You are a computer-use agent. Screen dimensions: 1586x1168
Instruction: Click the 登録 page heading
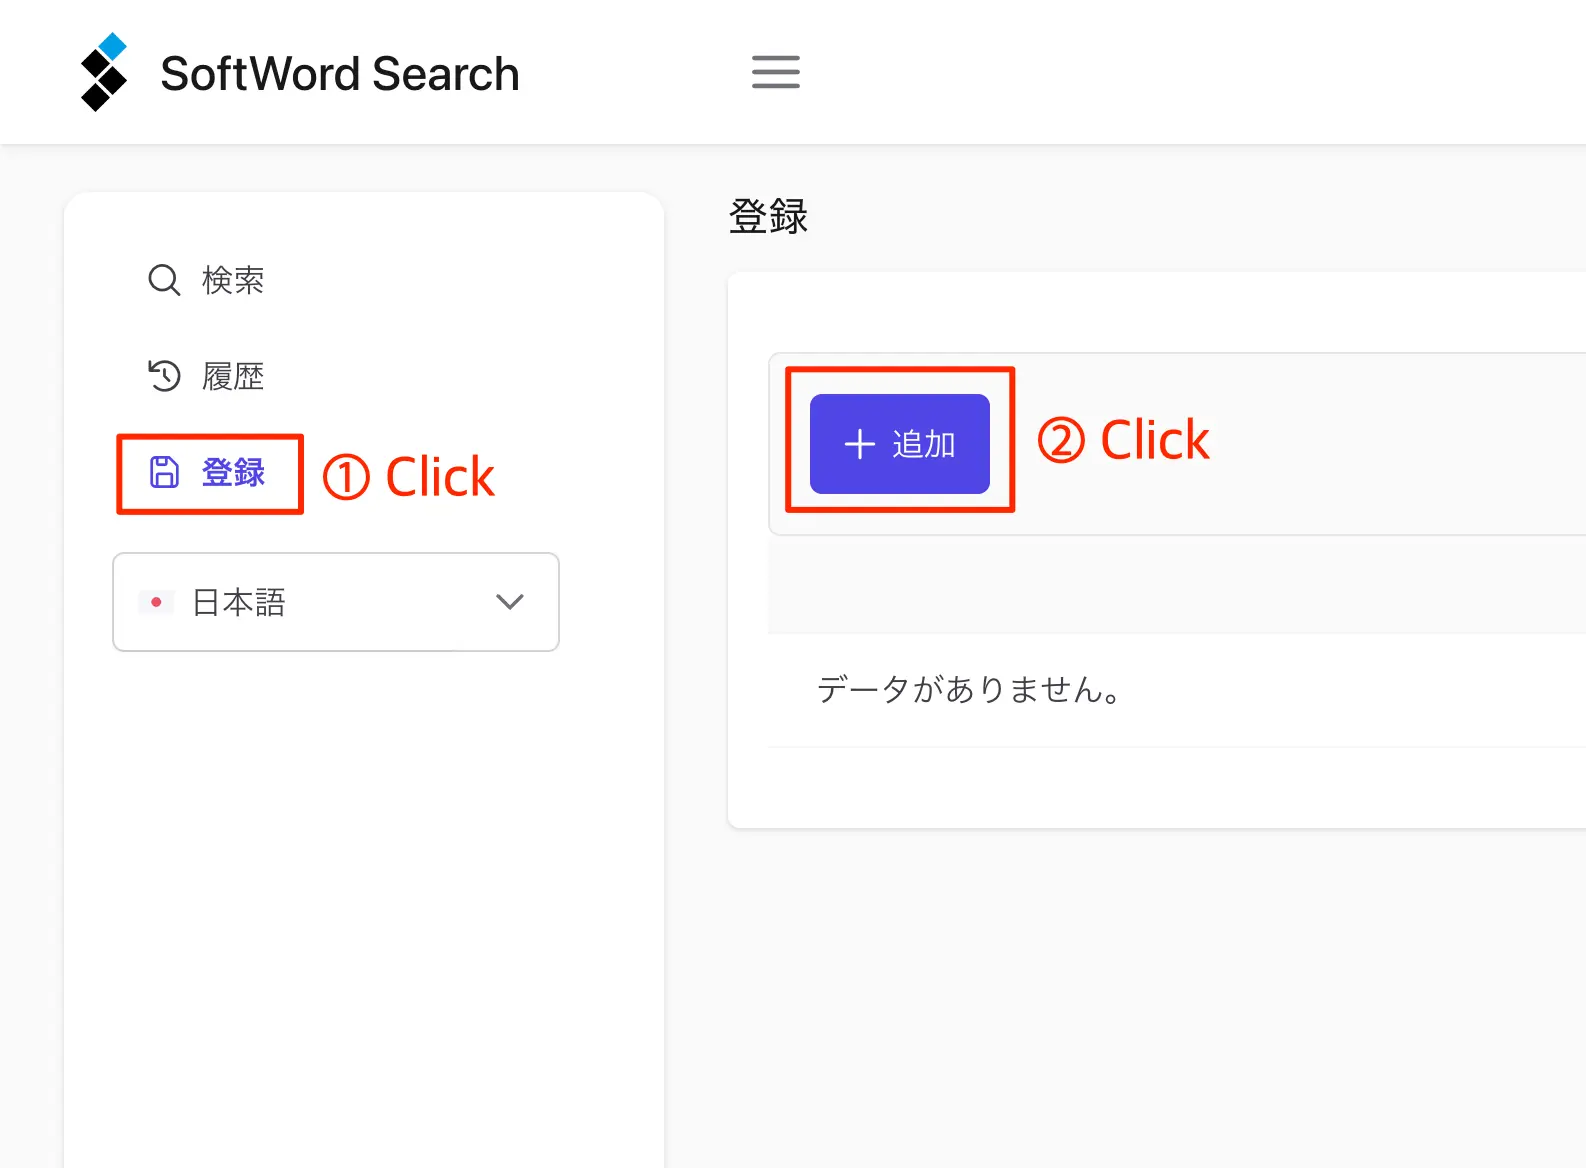tap(768, 217)
